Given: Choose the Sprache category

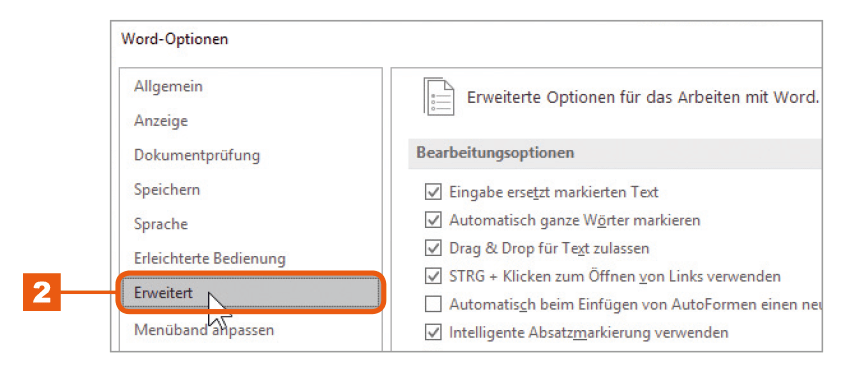Looking at the screenshot, I should [161, 225].
